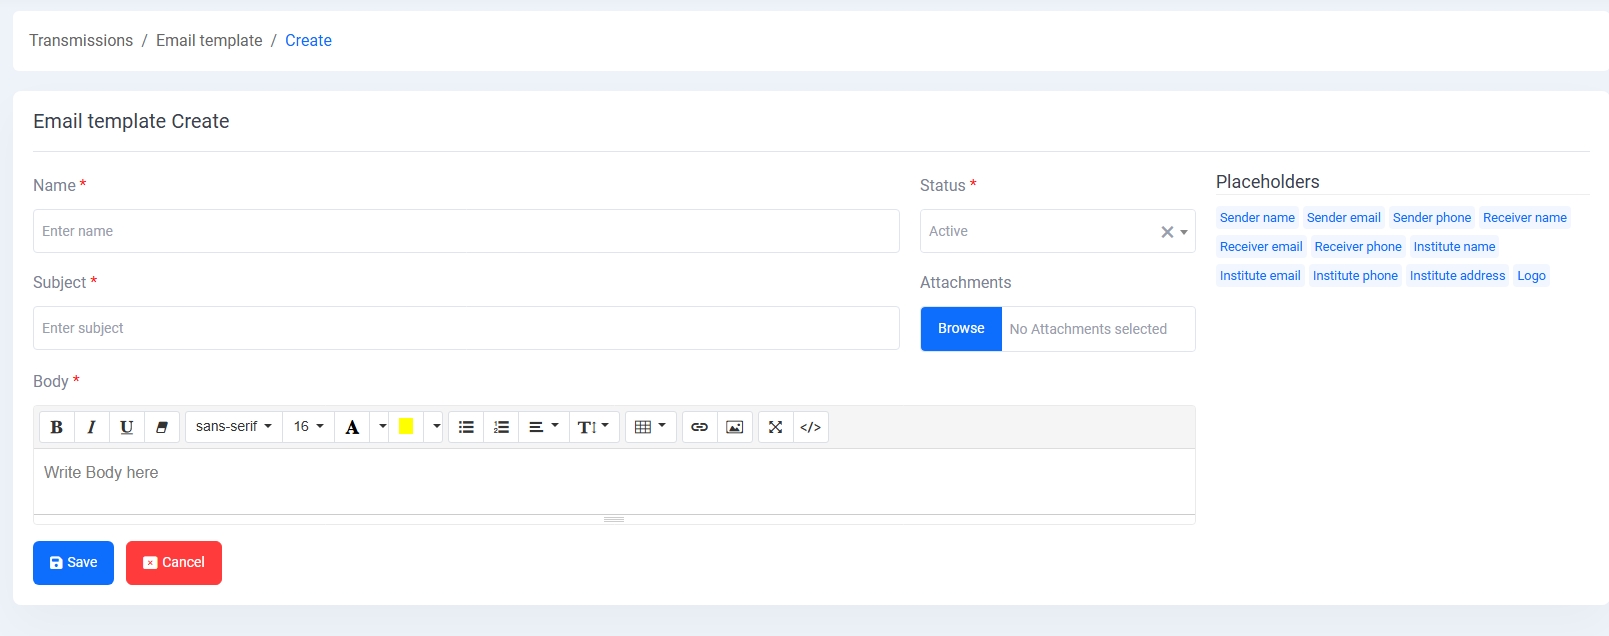Screen dimensions: 1609x636
Task: Click the red Cancel button
Action: [174, 563]
